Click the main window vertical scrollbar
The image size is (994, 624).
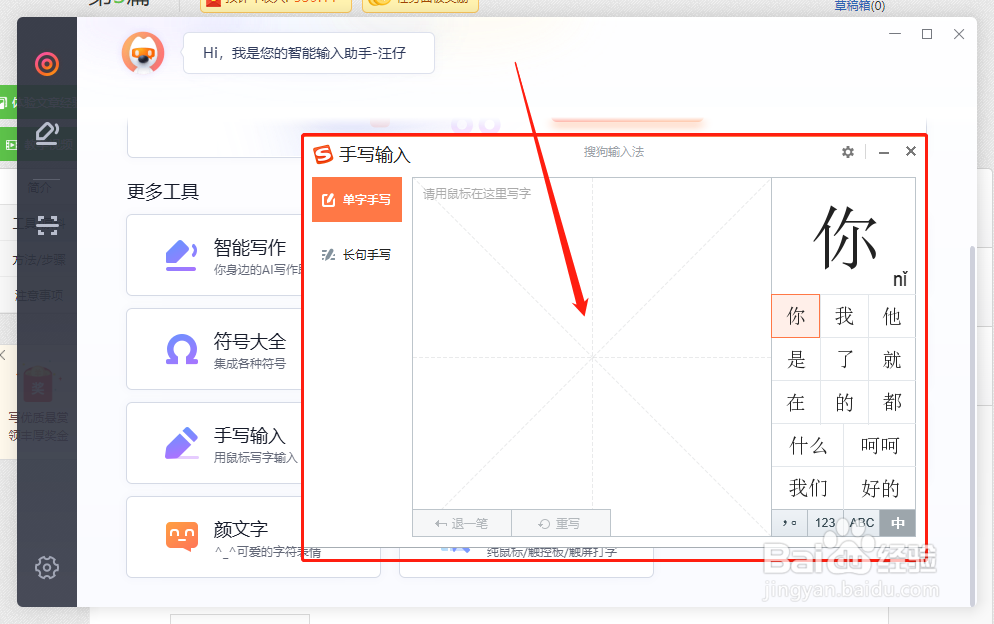pos(972,425)
